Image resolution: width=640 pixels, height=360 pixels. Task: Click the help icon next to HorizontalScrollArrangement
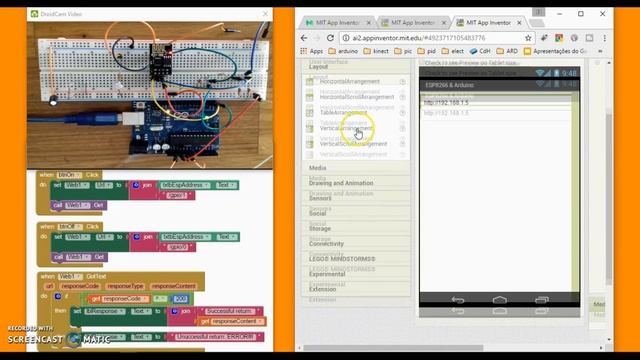[x=402, y=97]
